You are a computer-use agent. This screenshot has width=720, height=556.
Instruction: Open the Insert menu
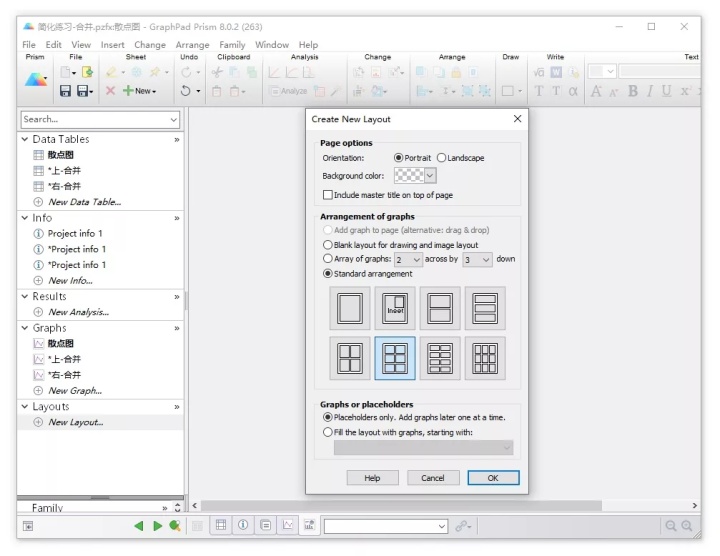pos(112,45)
